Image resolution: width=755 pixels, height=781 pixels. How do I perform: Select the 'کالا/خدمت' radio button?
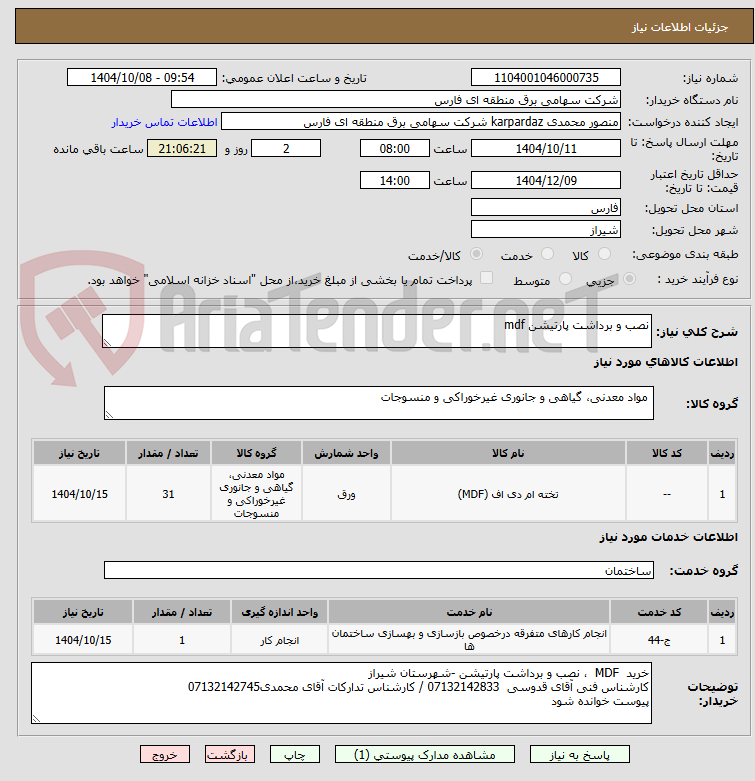[x=477, y=254]
